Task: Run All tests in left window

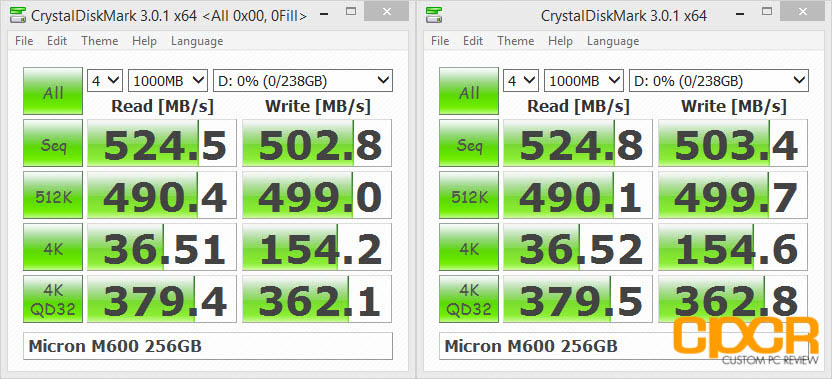Action: click(x=53, y=91)
